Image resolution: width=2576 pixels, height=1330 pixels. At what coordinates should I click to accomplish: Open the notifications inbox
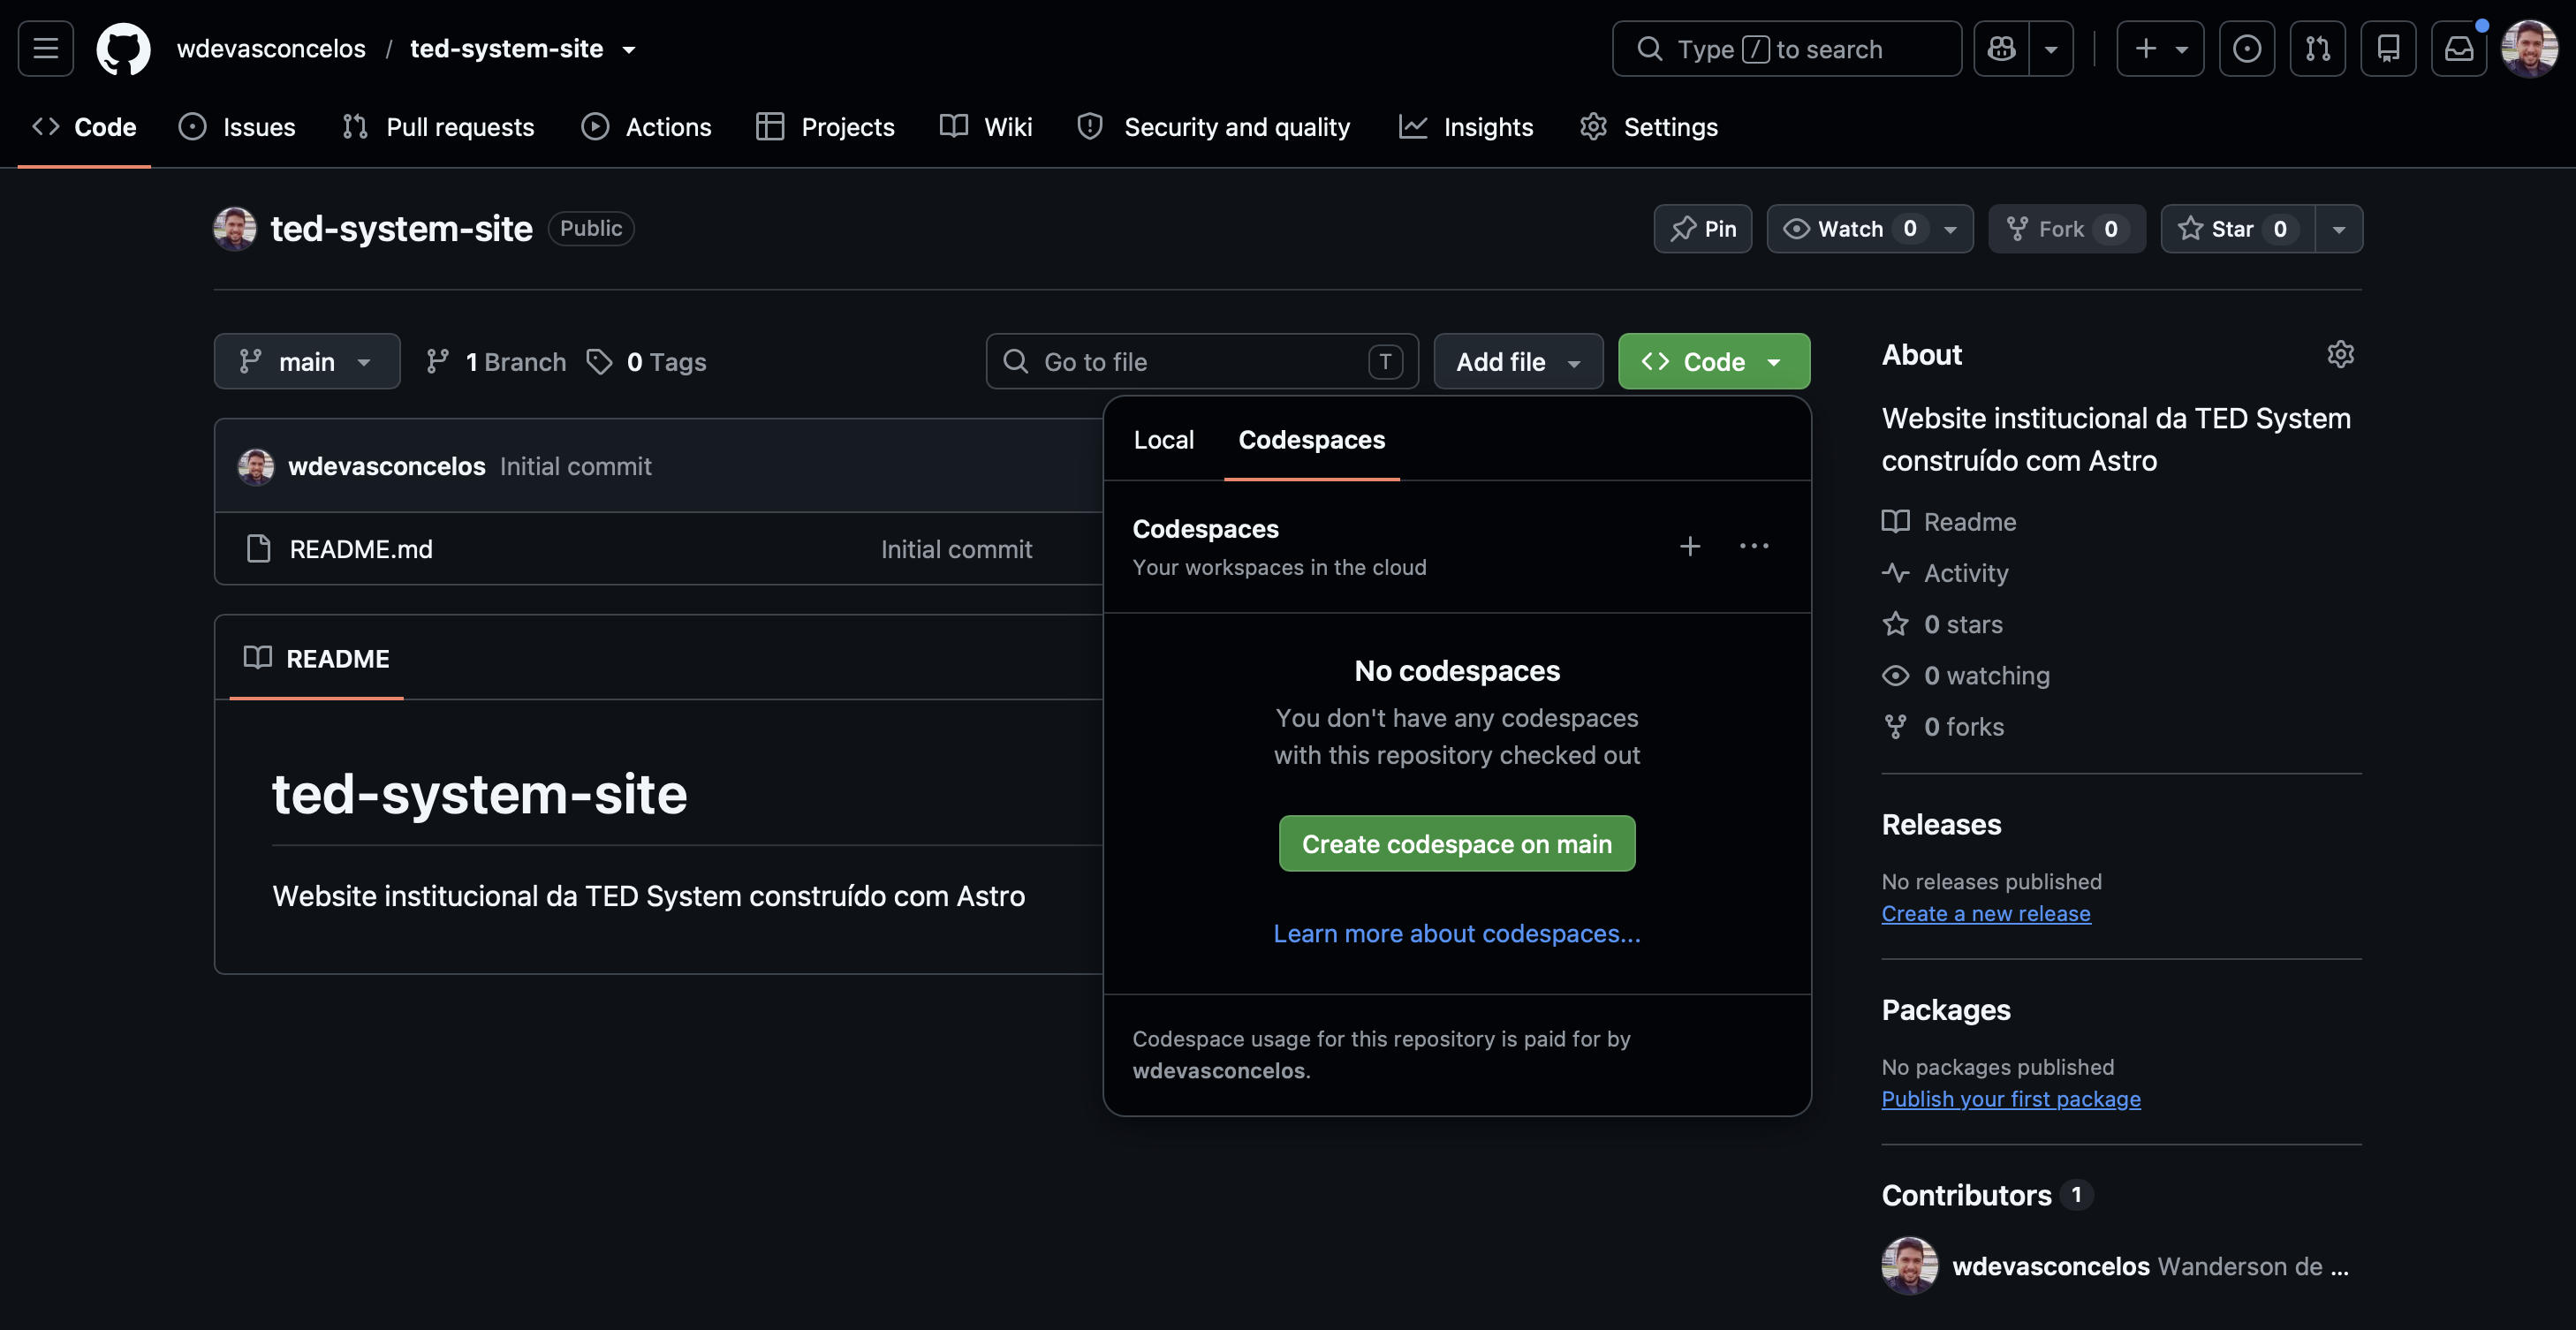(2459, 48)
